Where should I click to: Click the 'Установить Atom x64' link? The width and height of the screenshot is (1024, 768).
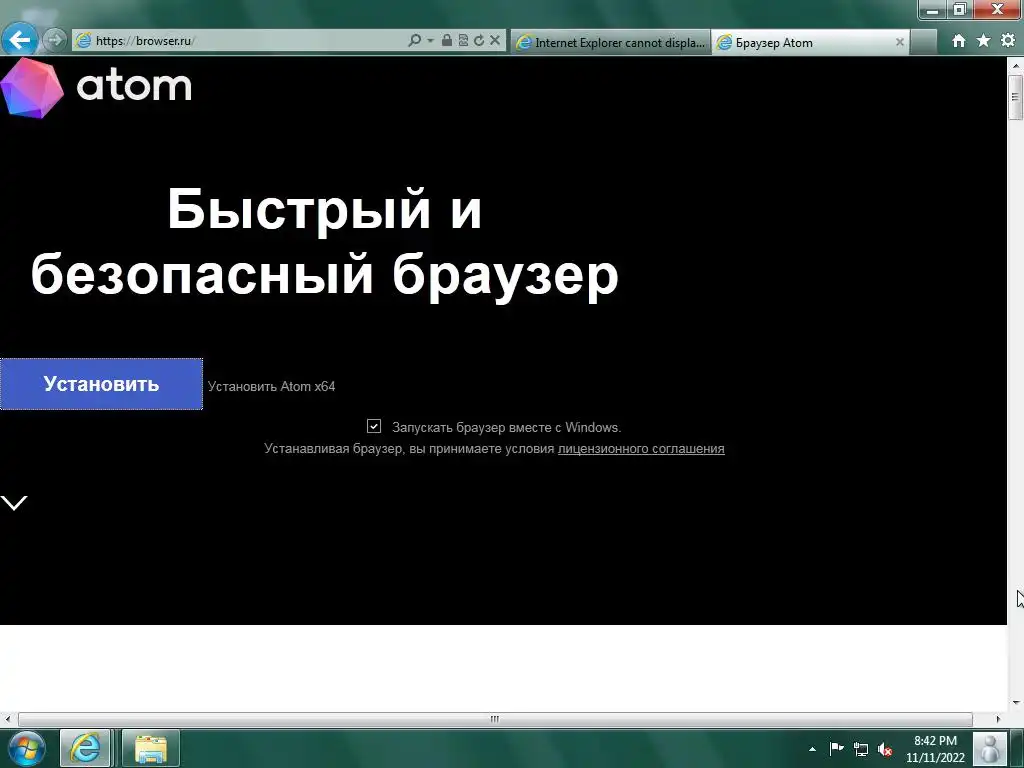271,387
